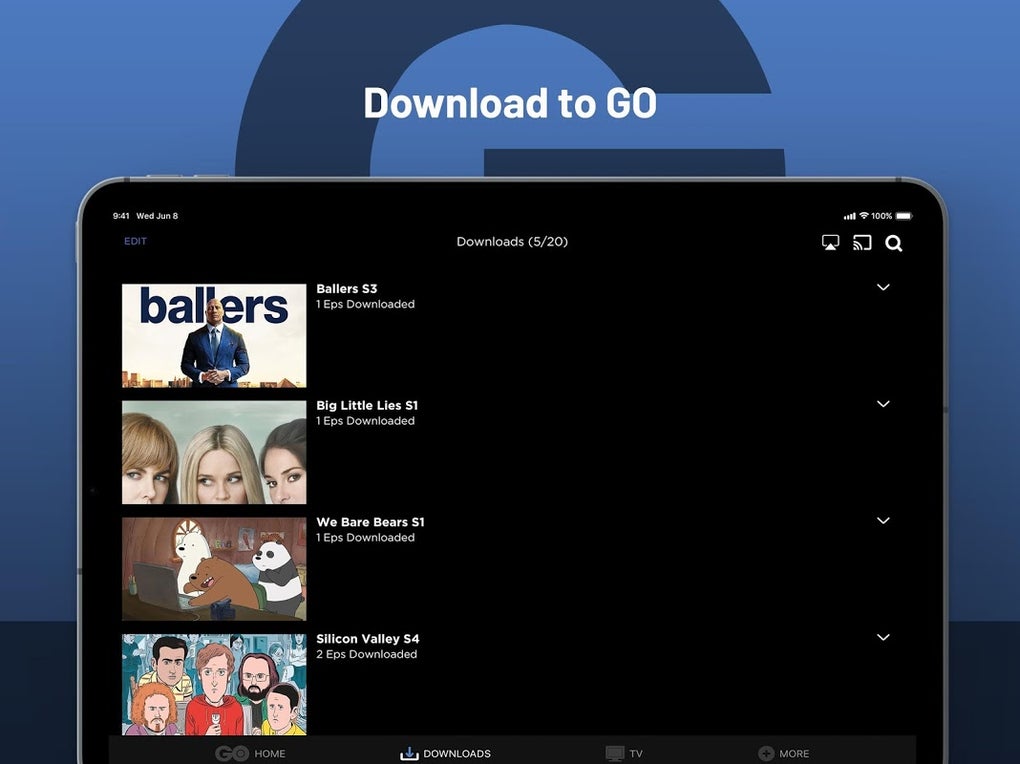Expand the We Bare Bears S1 entry
This screenshot has width=1020, height=764.
[x=883, y=520]
